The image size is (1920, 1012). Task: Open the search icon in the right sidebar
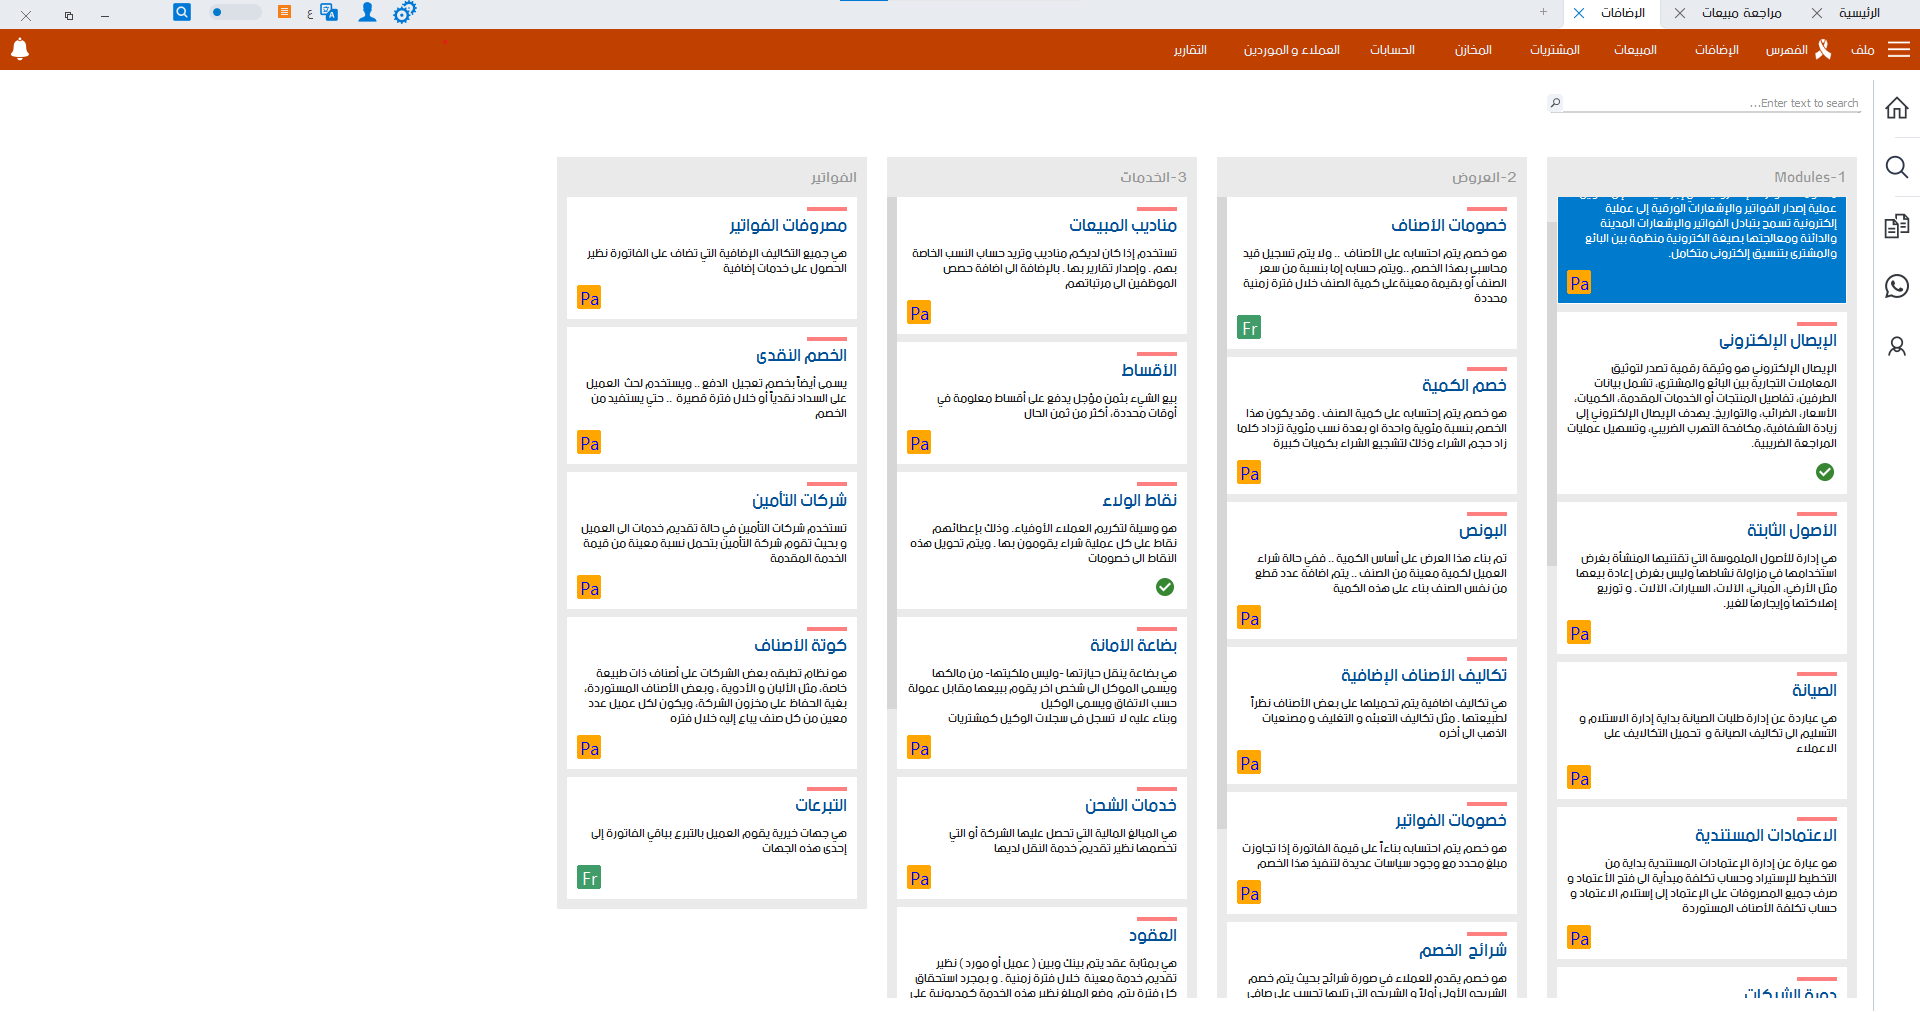(x=1896, y=168)
